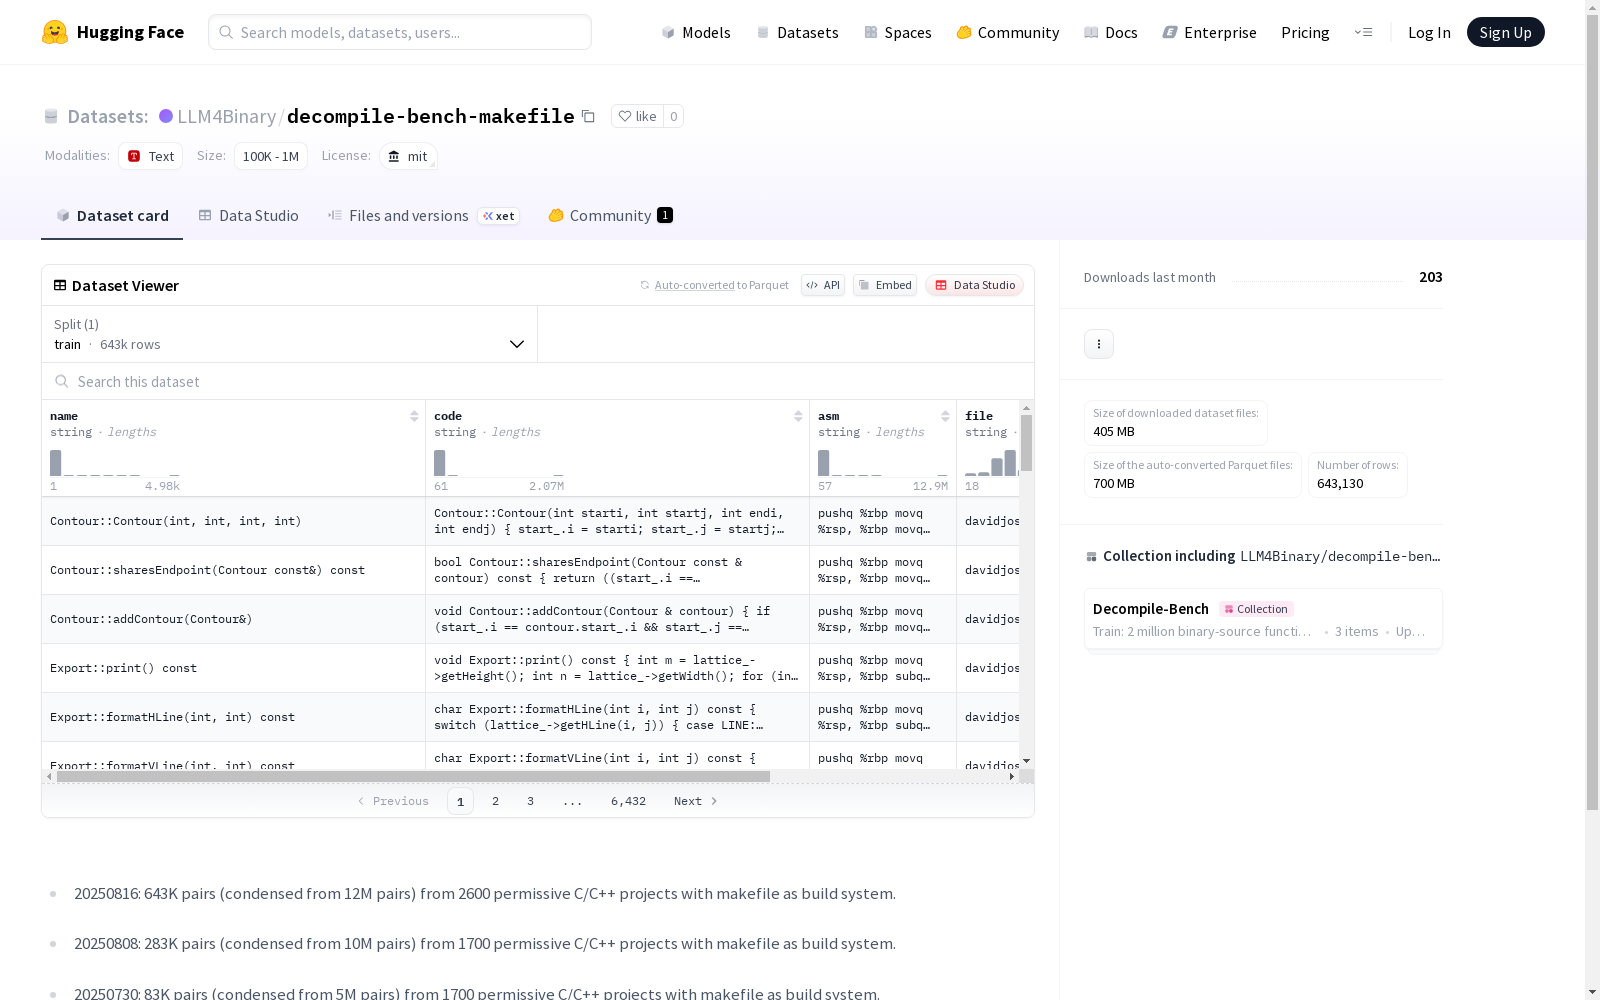Go to Spaces
This screenshot has height=1000, width=1600.
897,32
